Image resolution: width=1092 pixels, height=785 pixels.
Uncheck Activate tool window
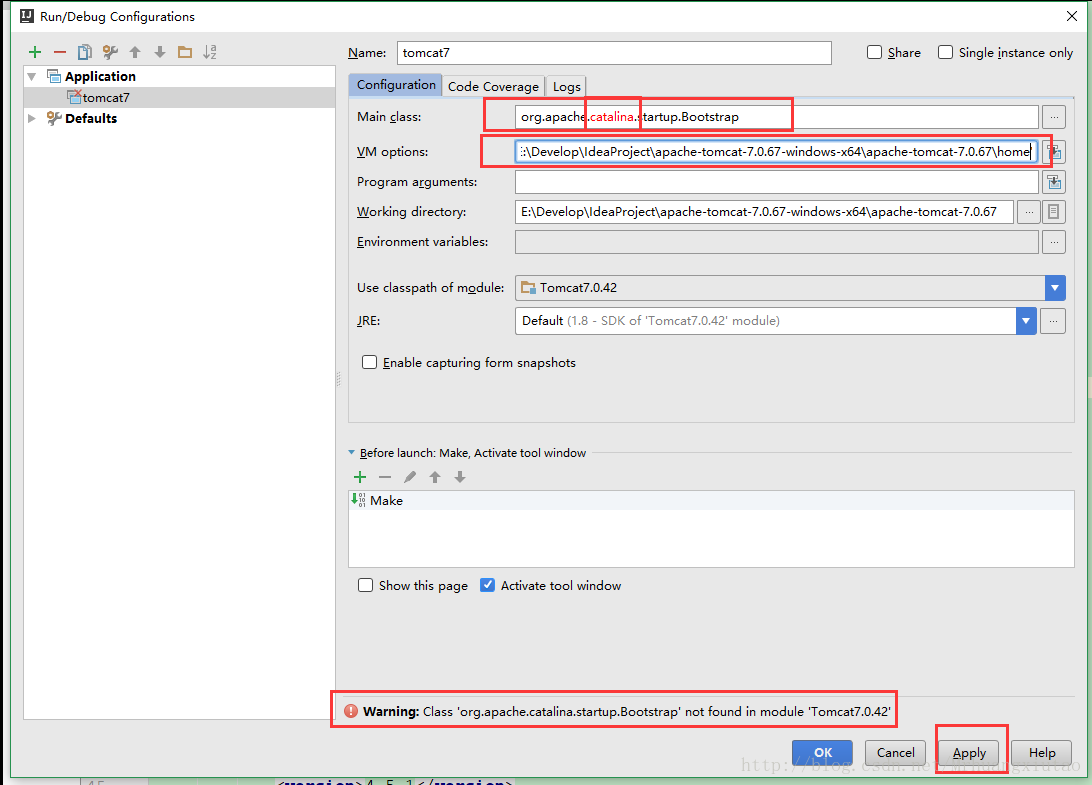488,585
